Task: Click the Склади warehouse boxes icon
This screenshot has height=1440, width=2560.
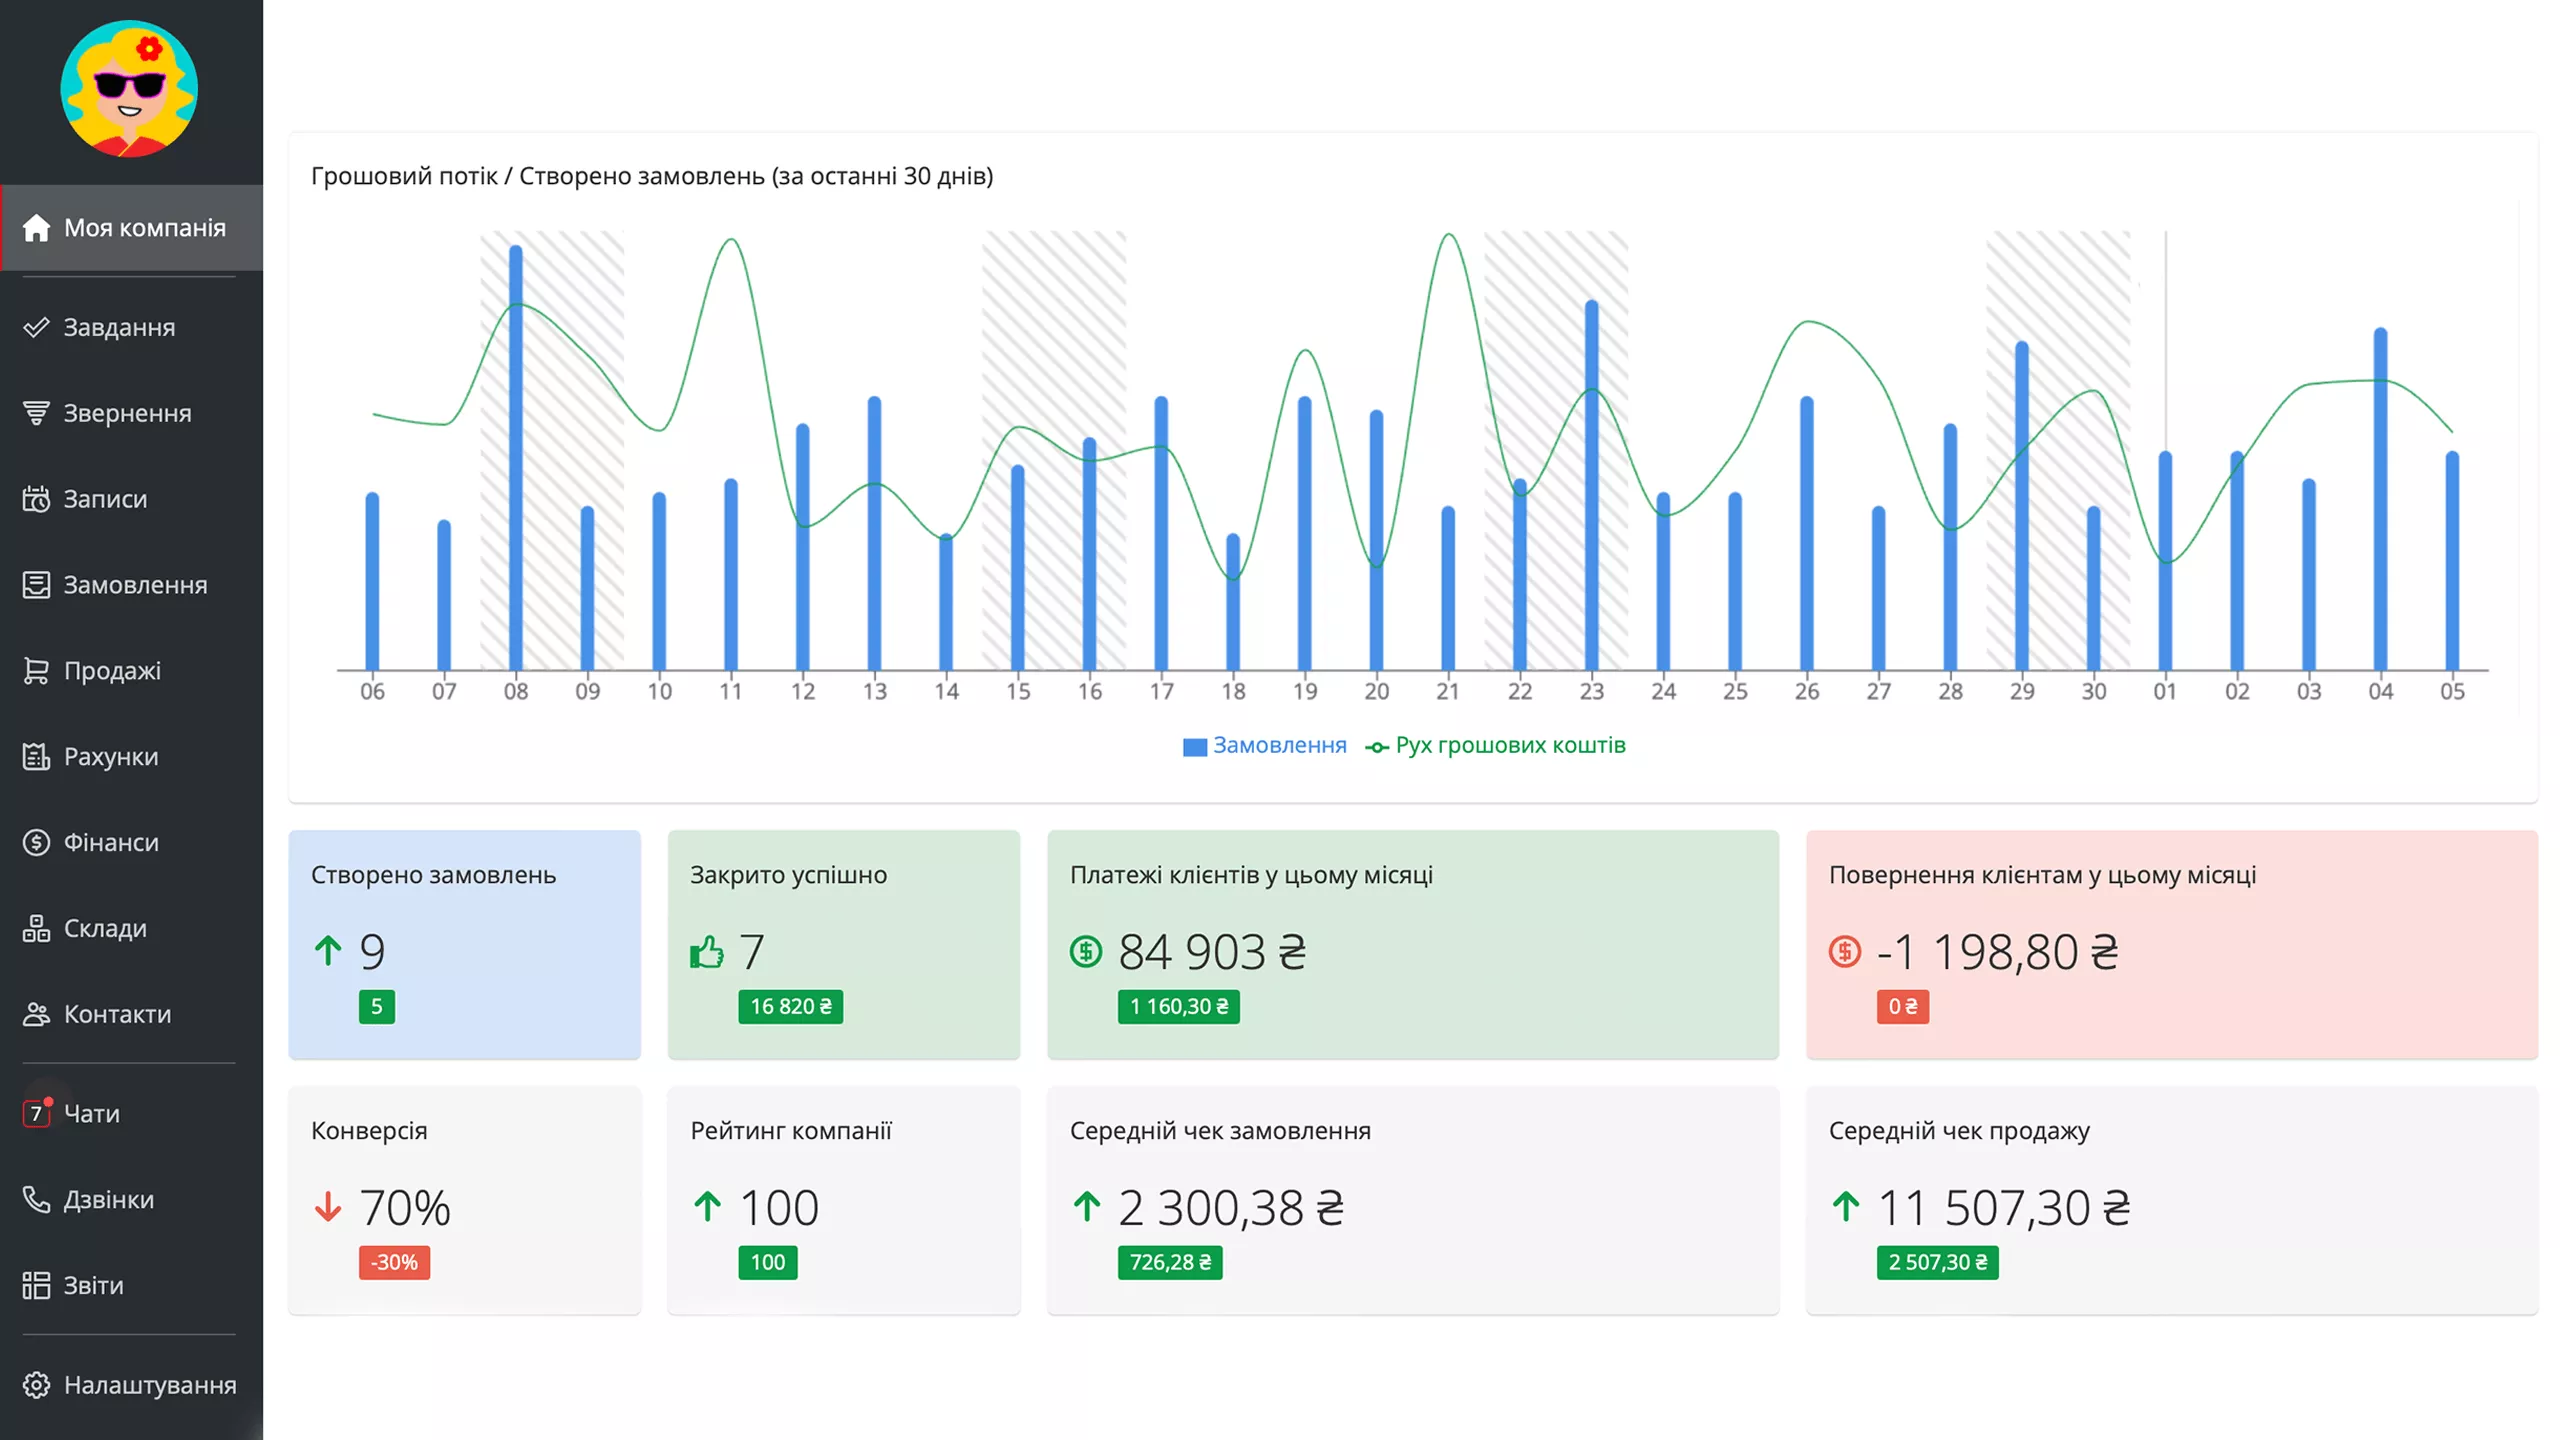Action: coord(36,929)
